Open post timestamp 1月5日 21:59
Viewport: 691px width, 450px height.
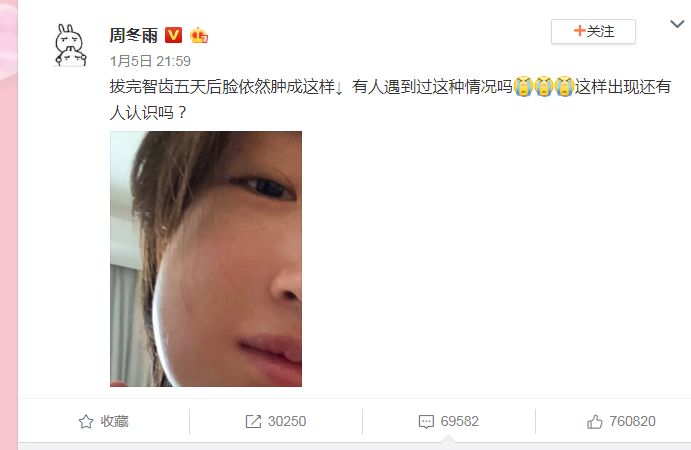pos(150,61)
